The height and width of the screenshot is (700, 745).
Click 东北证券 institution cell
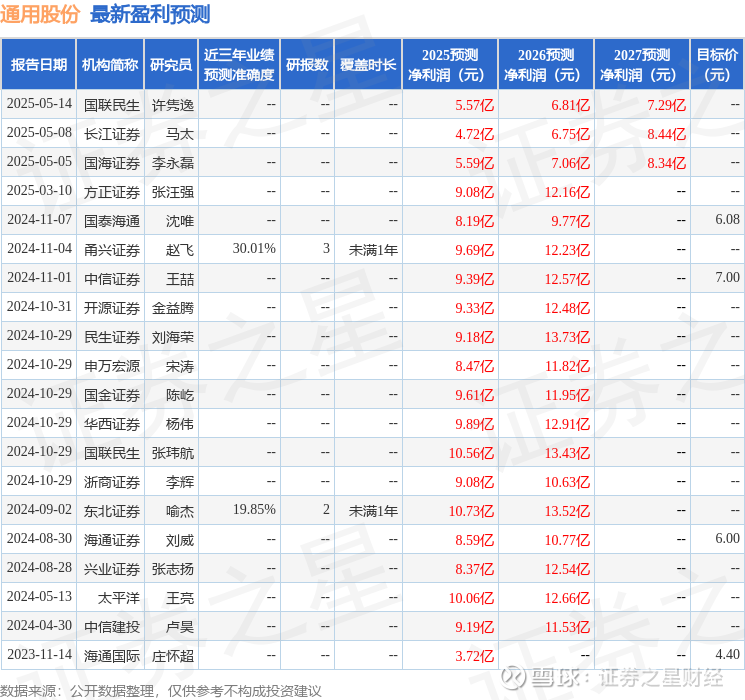point(112,511)
